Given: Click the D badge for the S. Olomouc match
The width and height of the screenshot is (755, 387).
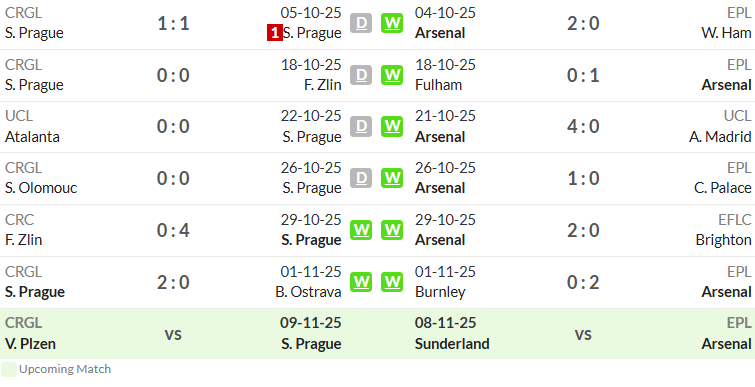Looking at the screenshot, I should point(361,178).
